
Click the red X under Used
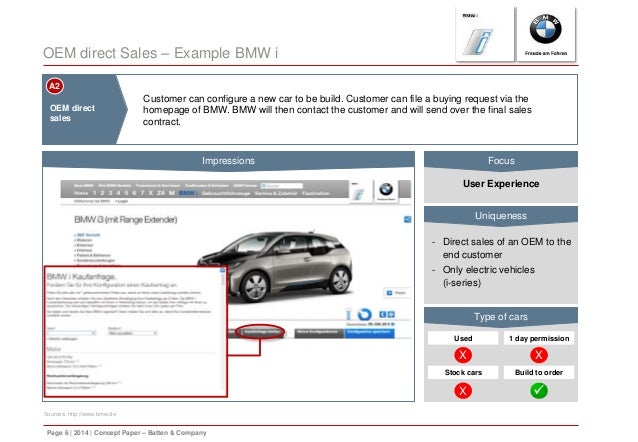tap(463, 355)
